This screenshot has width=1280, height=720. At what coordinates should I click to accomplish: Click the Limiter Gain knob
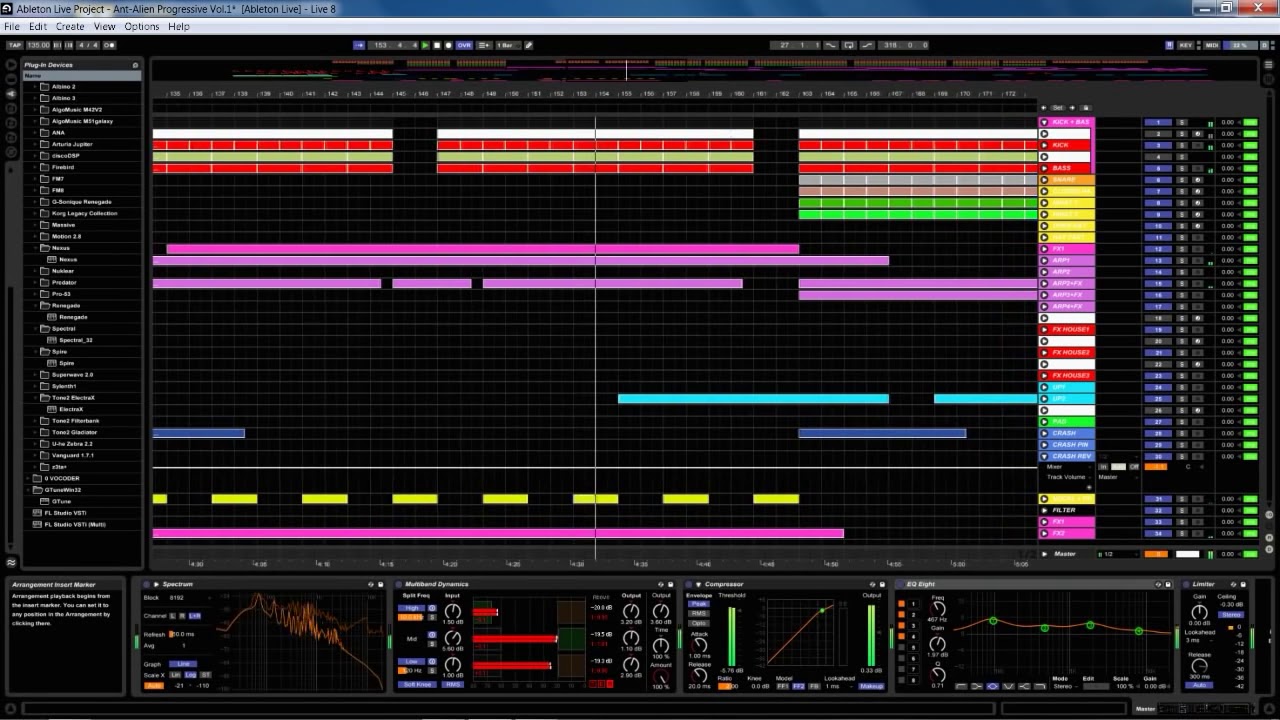coord(1199,612)
